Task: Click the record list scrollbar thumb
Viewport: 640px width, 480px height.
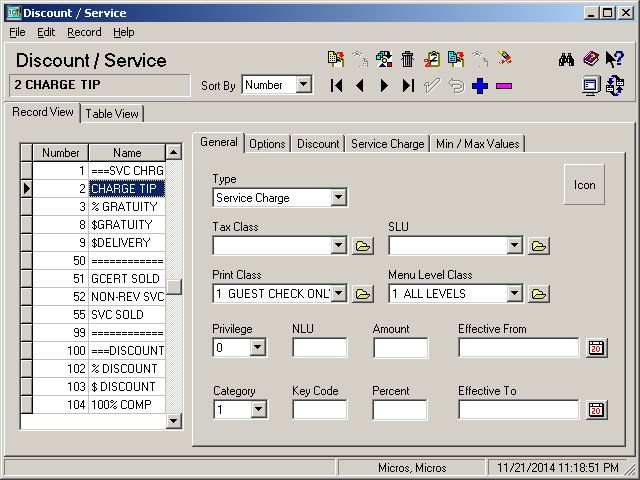Action: tap(173, 287)
